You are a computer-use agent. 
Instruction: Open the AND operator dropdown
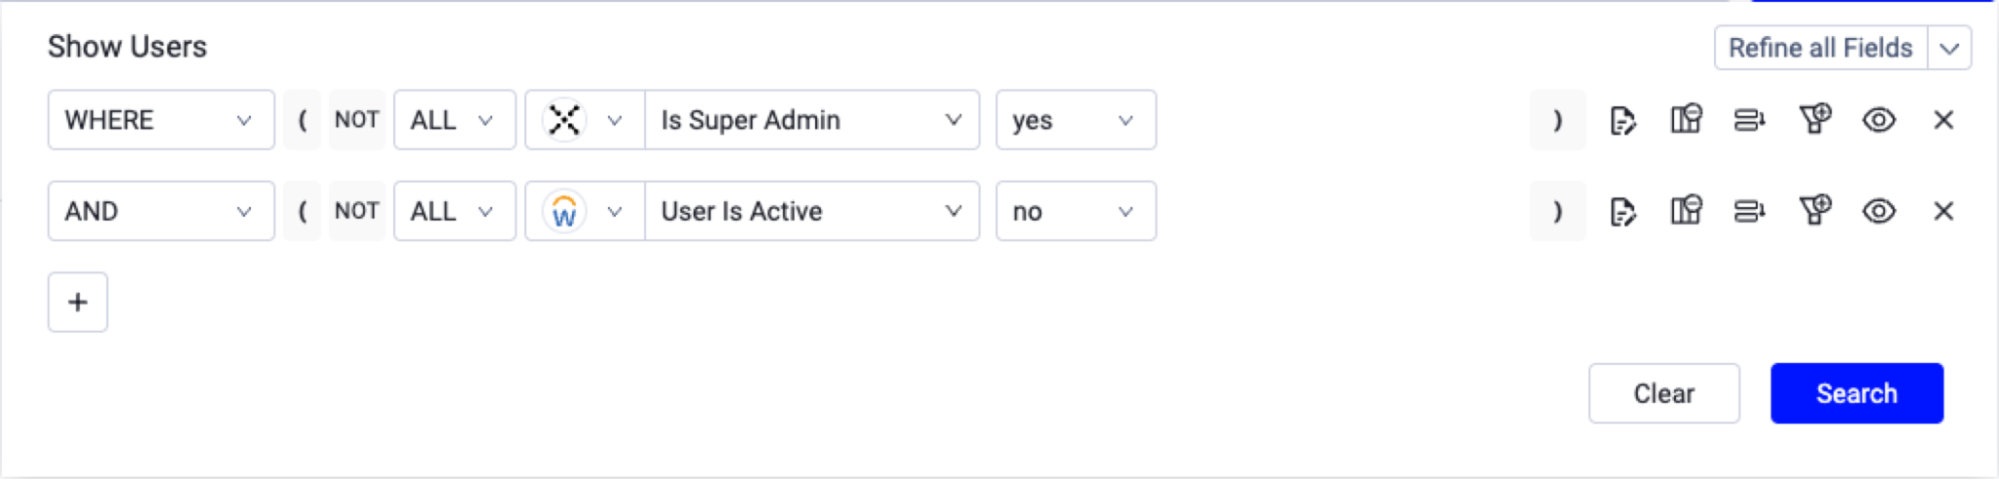pyautogui.click(x=161, y=211)
